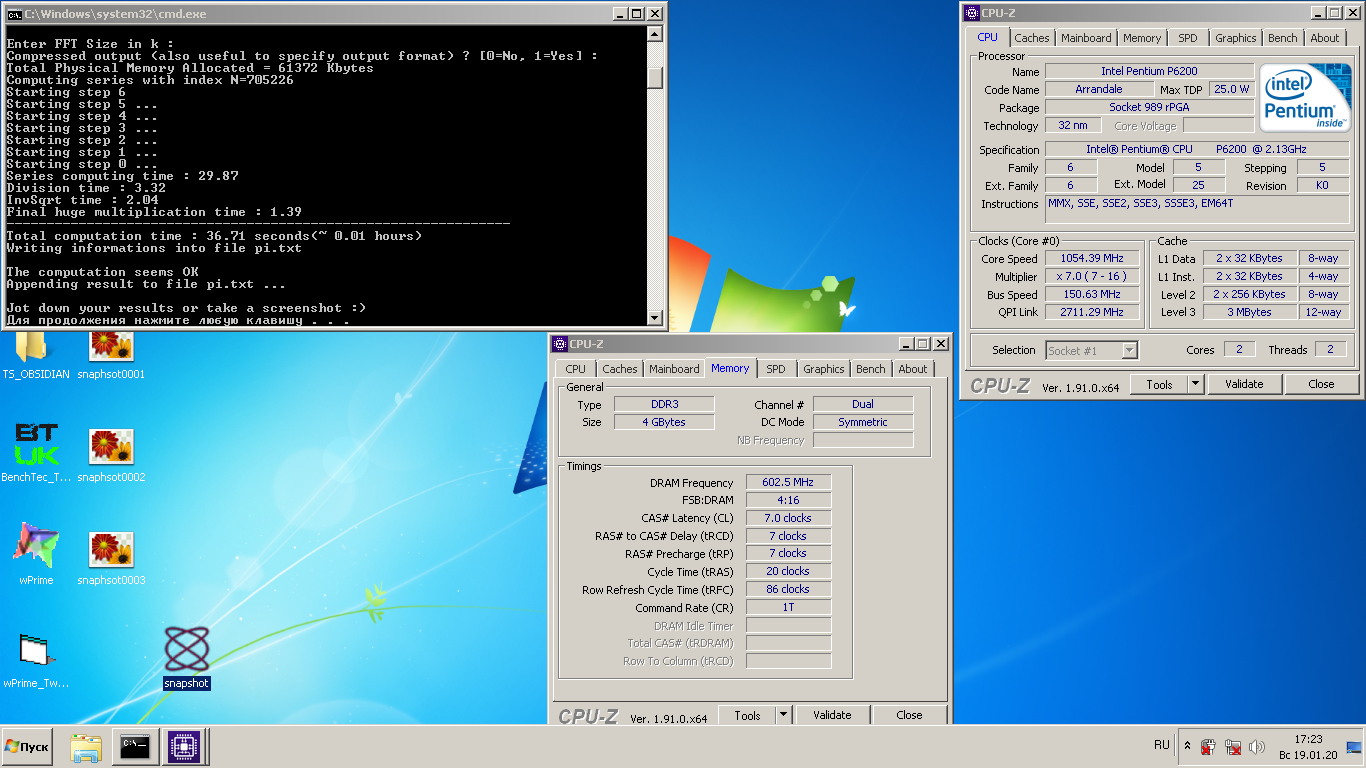The height and width of the screenshot is (768, 1366).
Task: Click the power plug tray icon
Action: tap(1208, 746)
